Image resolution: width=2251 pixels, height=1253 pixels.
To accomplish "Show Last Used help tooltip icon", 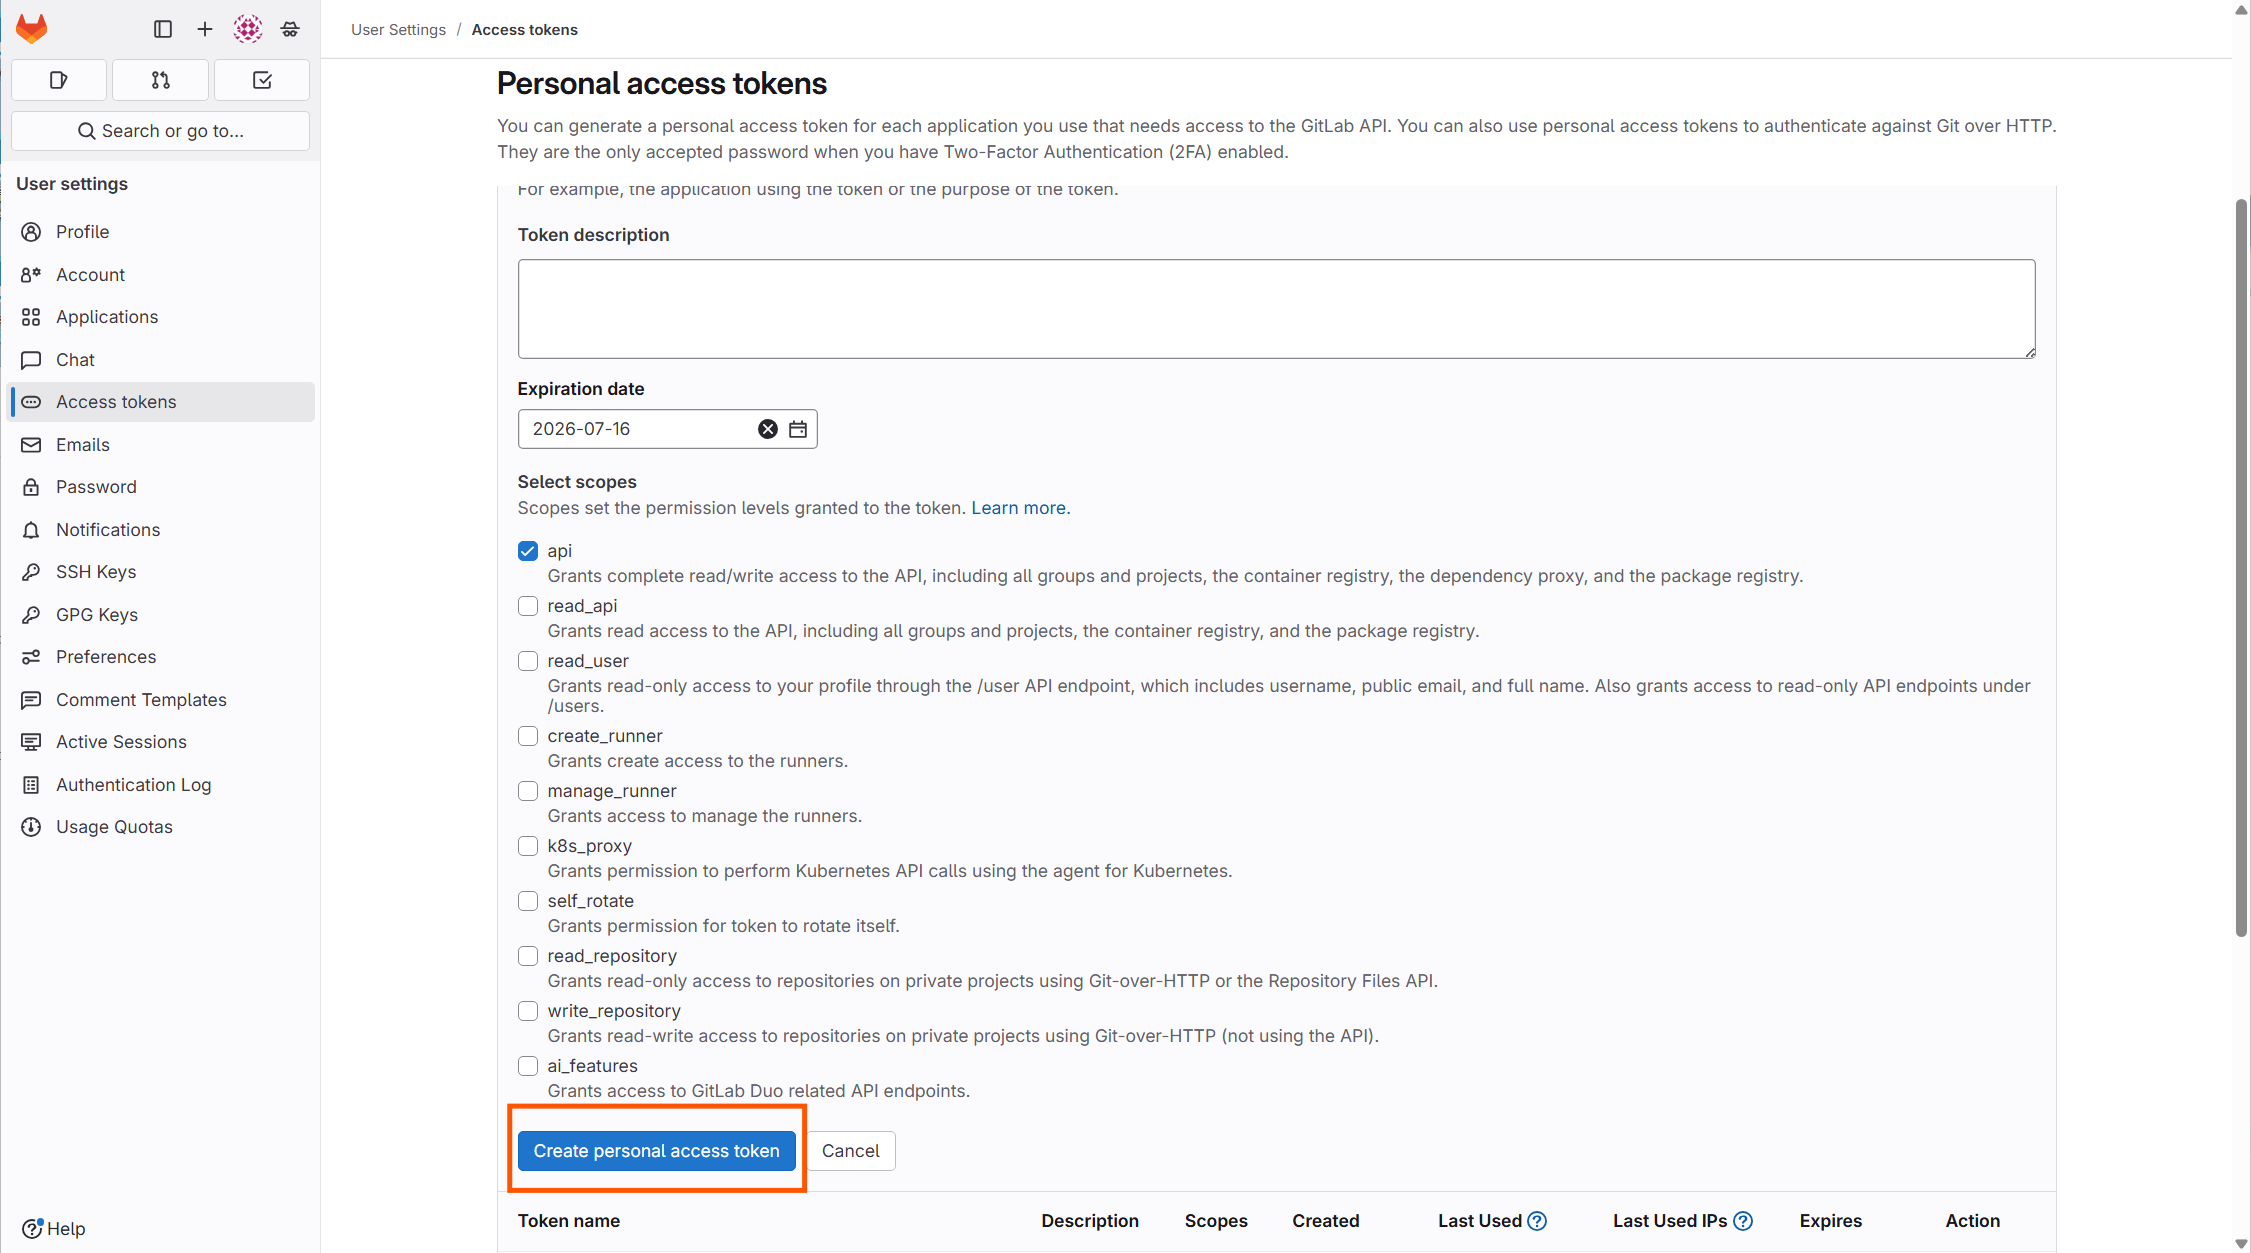I will (1538, 1221).
